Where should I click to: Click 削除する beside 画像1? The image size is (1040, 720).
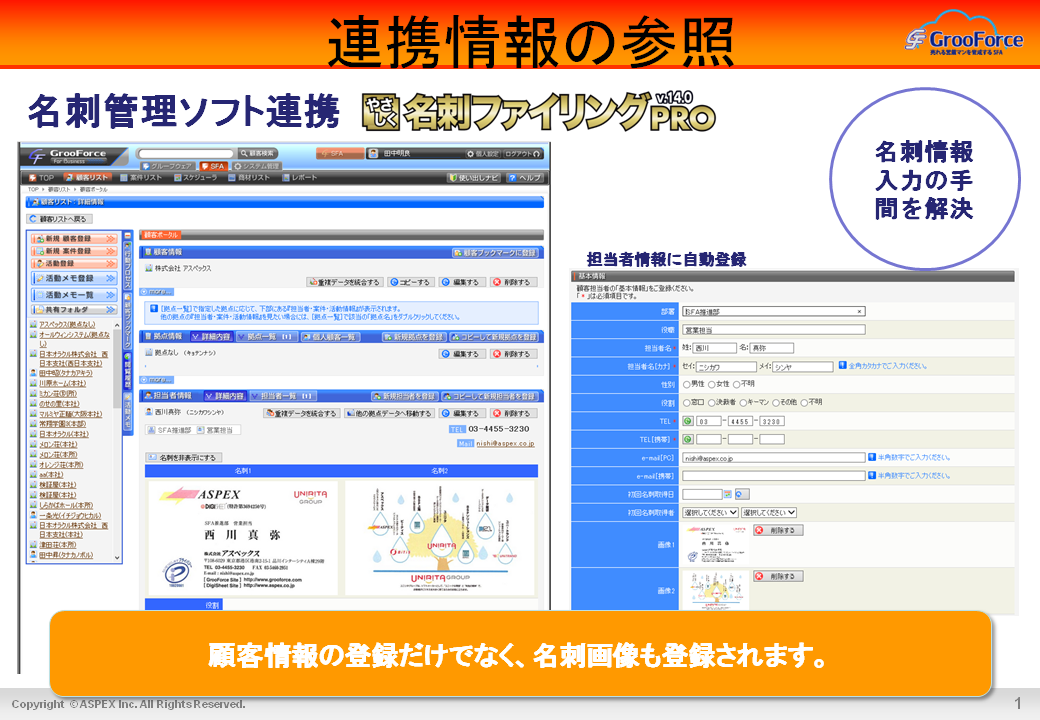click(778, 530)
